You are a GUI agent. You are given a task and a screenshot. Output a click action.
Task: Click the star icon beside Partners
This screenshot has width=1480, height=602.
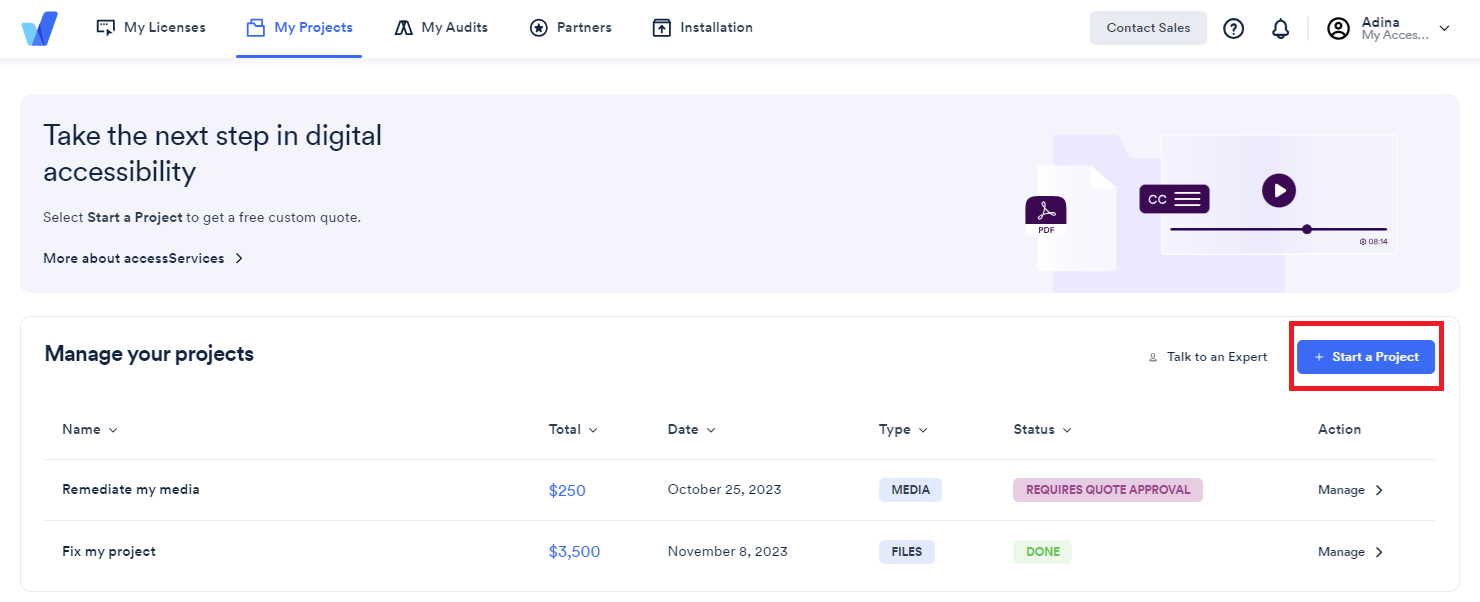(x=539, y=28)
